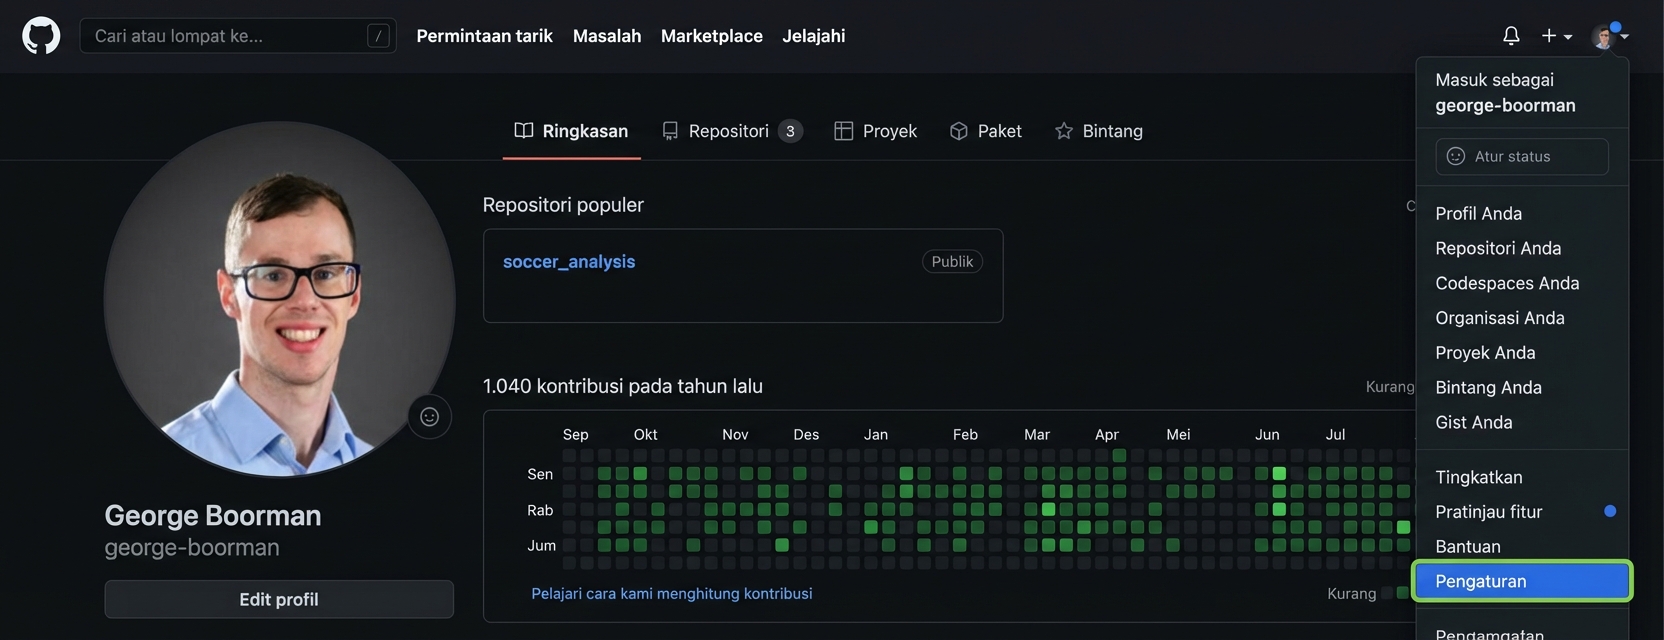Screen dimensions: 1664x640
Task: Open Pengaturan from user menu
Action: [1522, 581]
